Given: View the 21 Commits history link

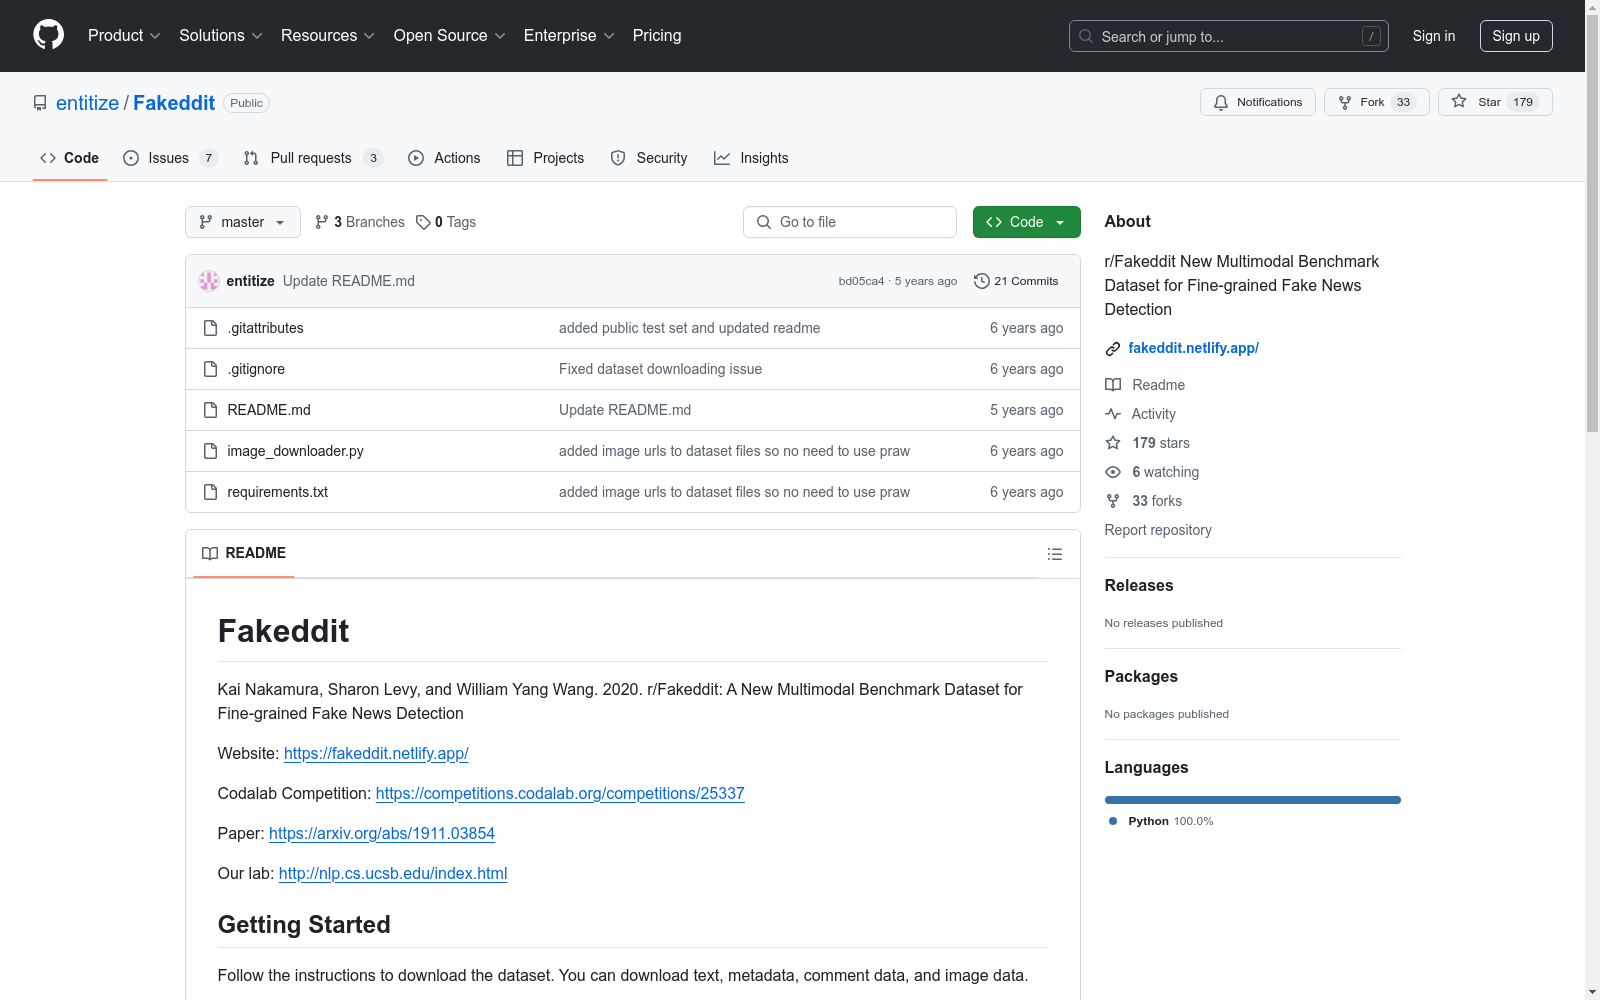Looking at the screenshot, I should [x=1016, y=281].
